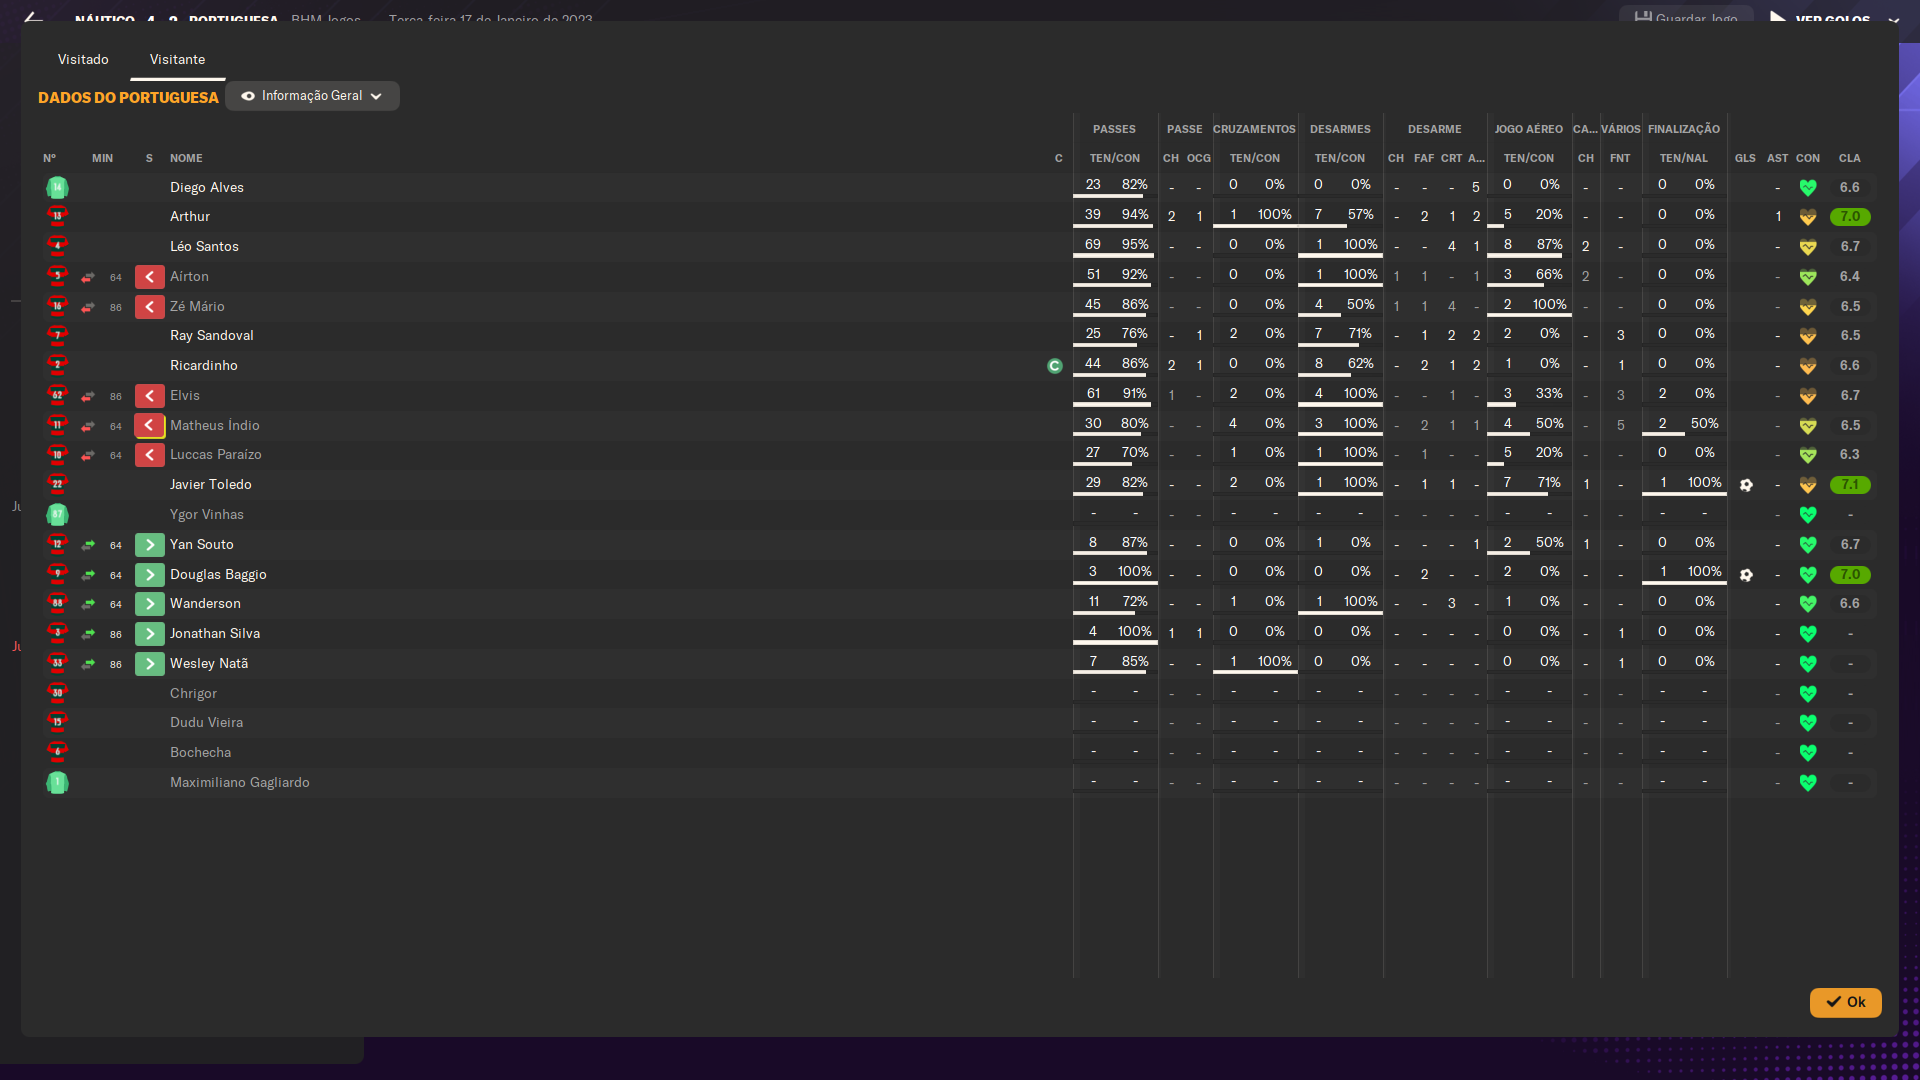Click the captain badge next to Ricardinho
1920x1080 pixels.
1054,366
